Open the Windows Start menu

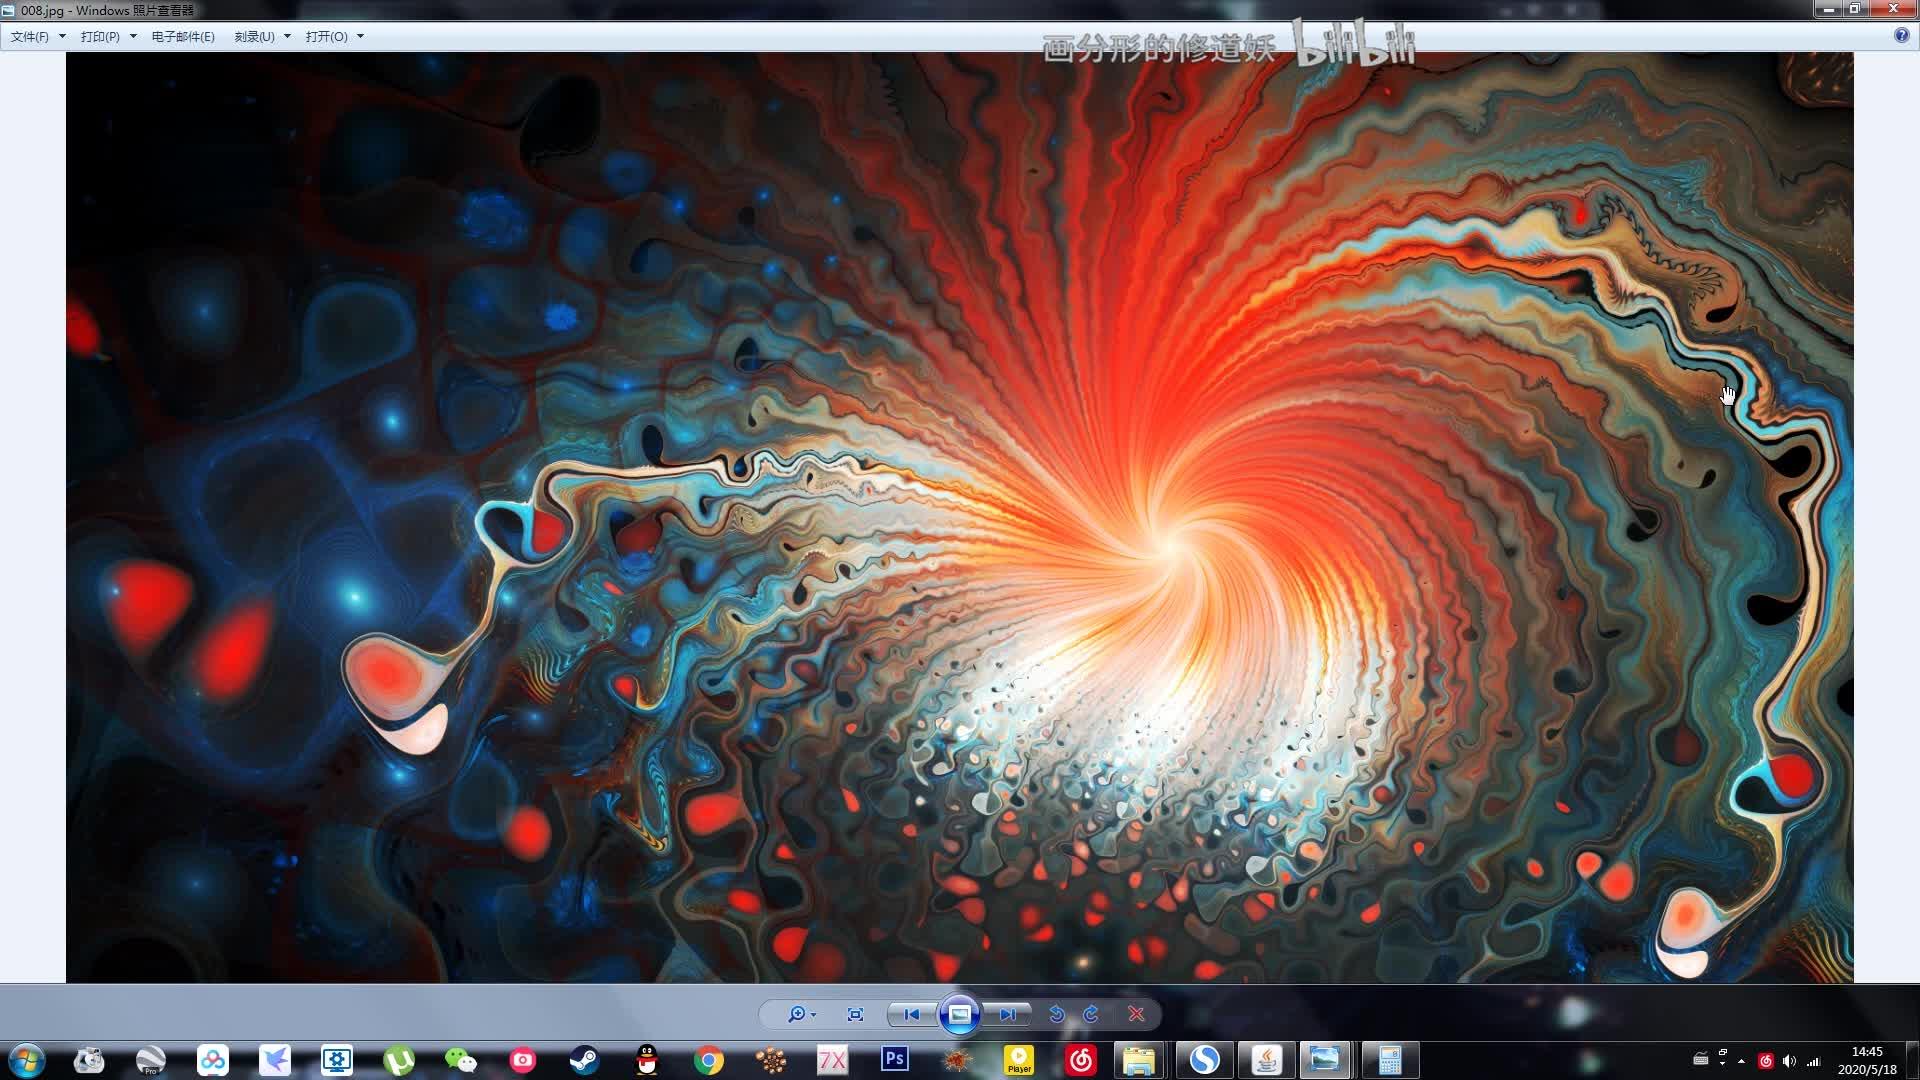tap(26, 1060)
